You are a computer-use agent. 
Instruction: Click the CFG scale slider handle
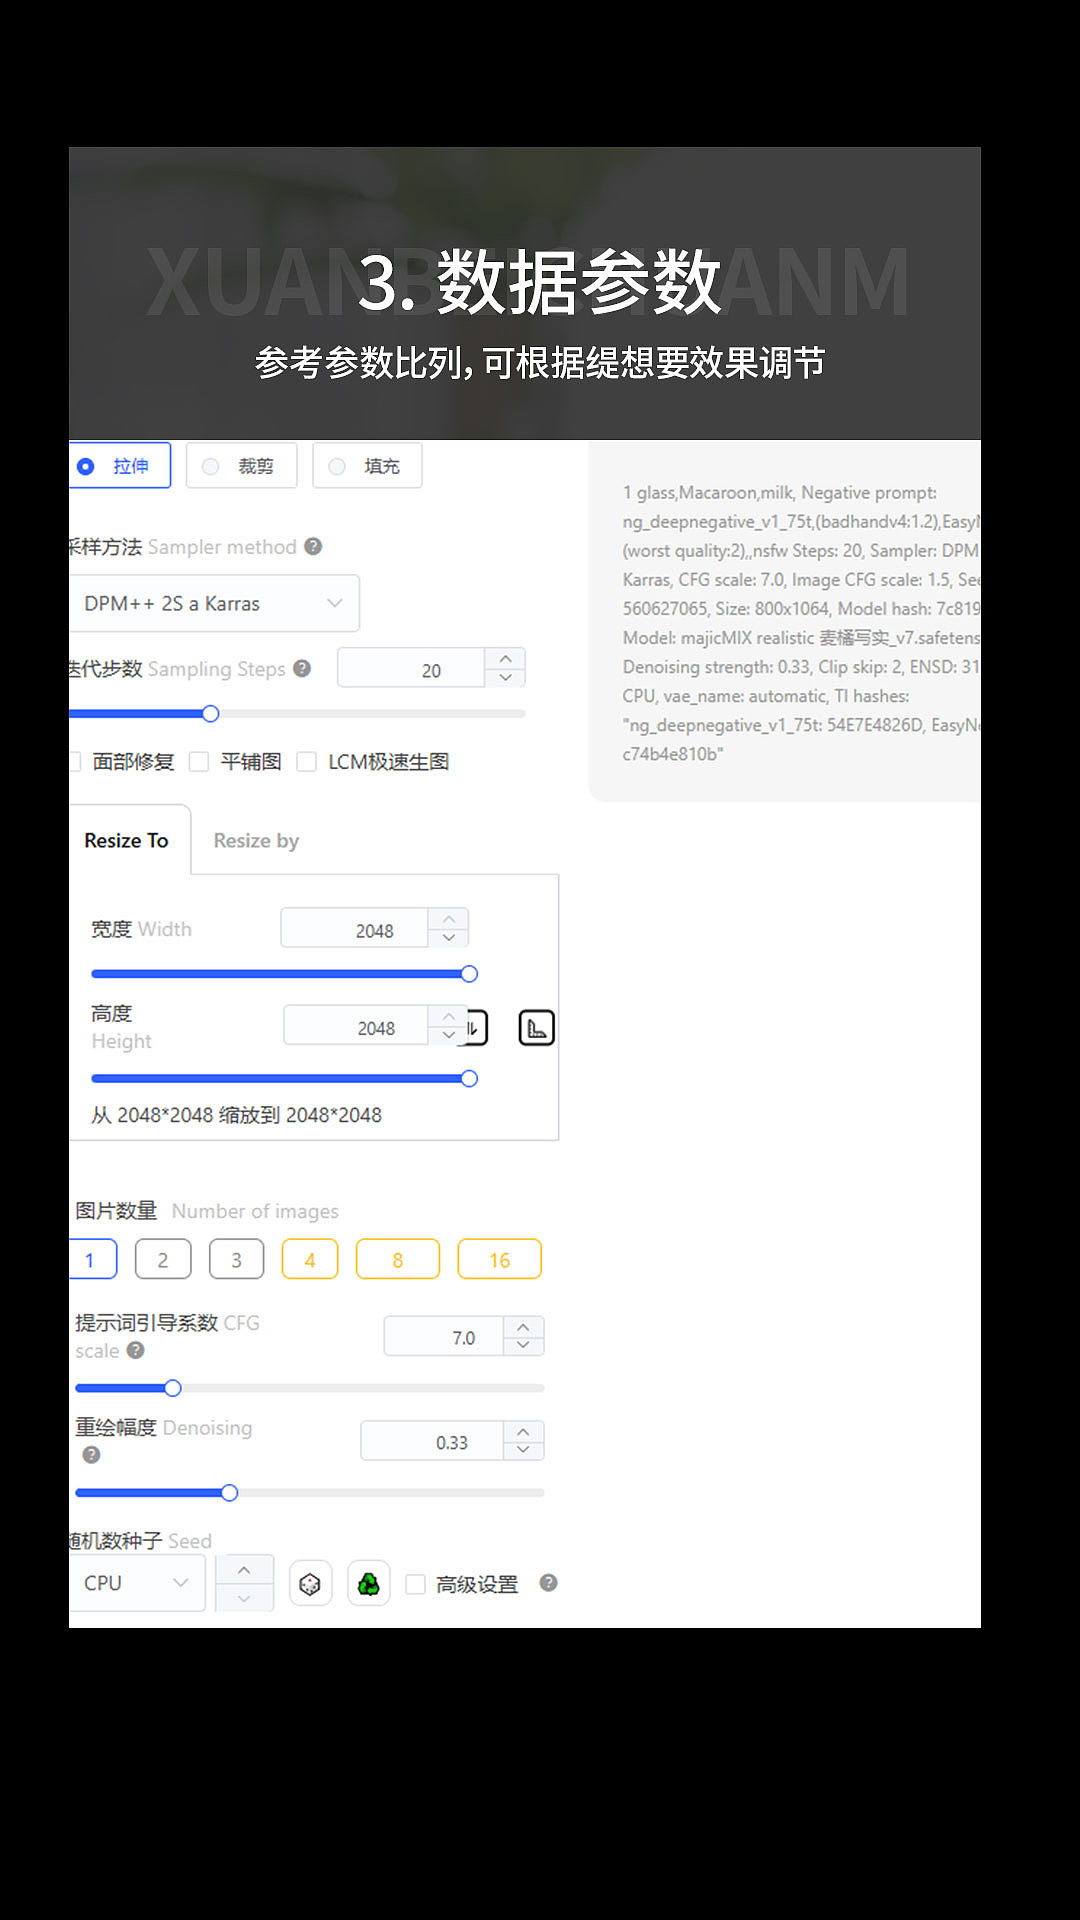tap(173, 1388)
